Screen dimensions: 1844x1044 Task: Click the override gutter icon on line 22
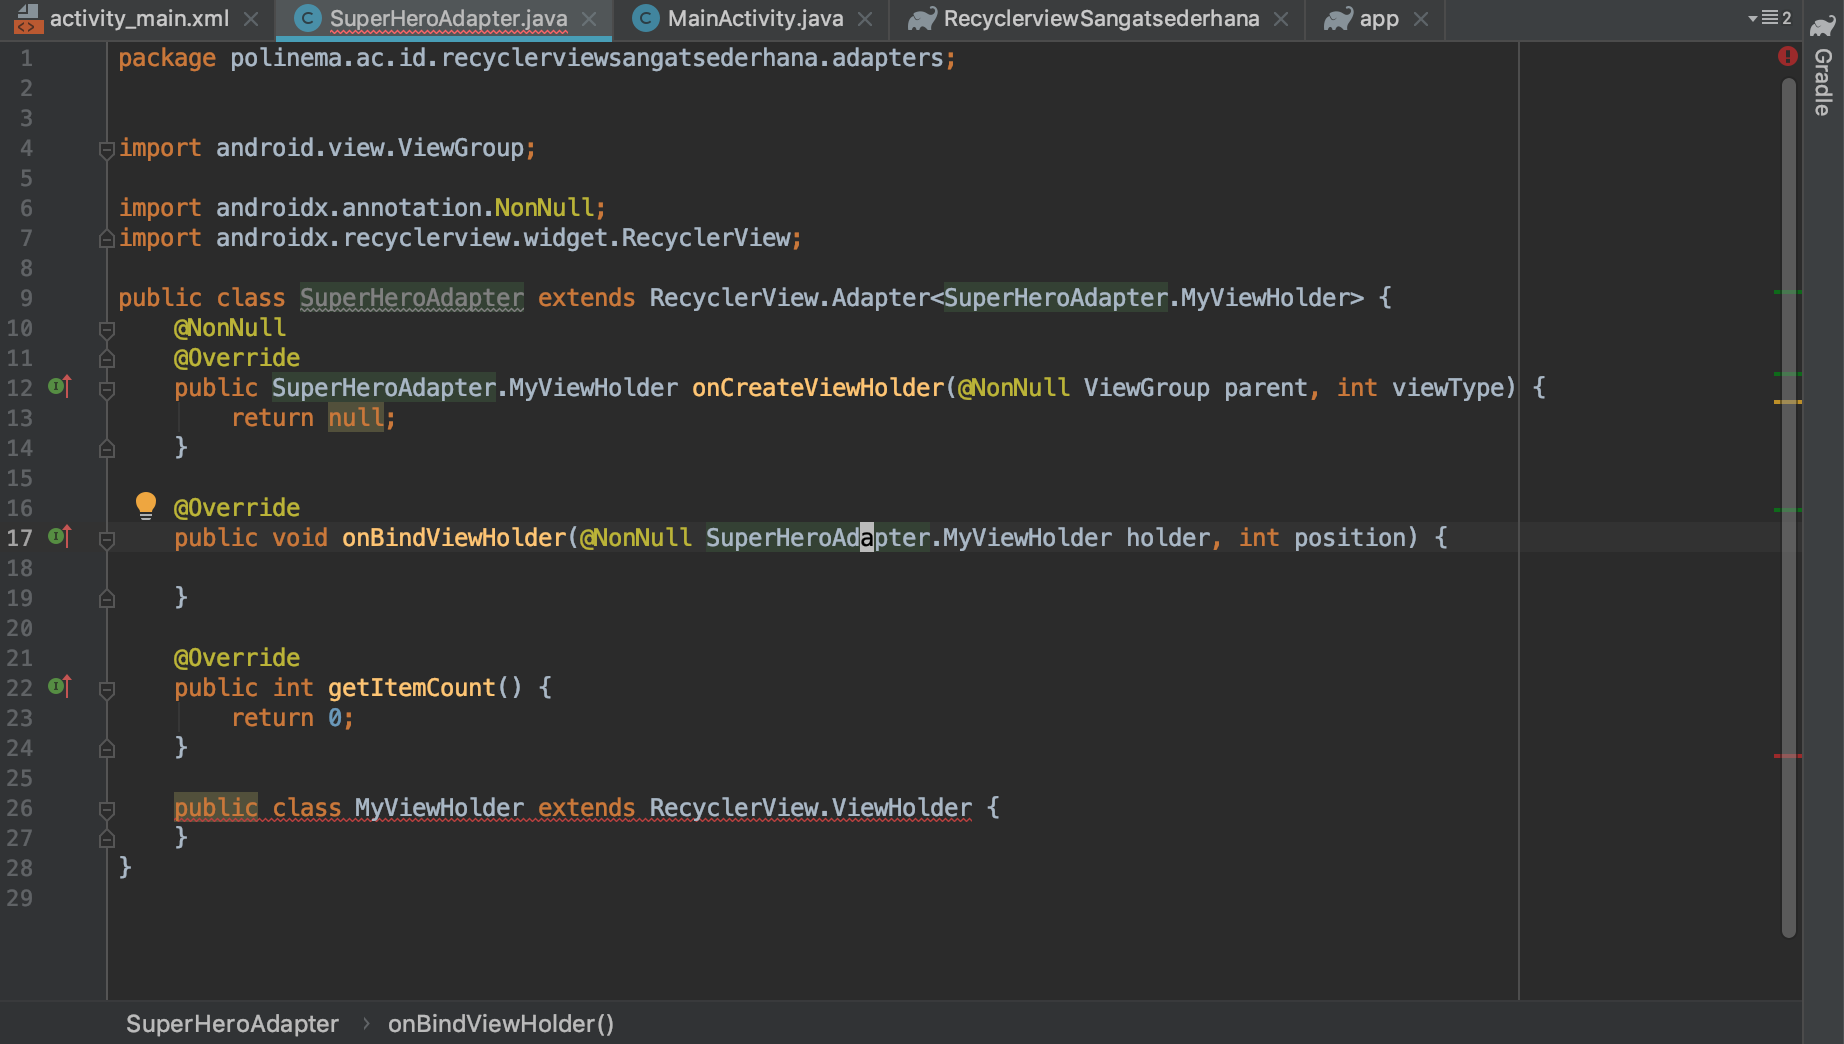pyautogui.click(x=60, y=686)
